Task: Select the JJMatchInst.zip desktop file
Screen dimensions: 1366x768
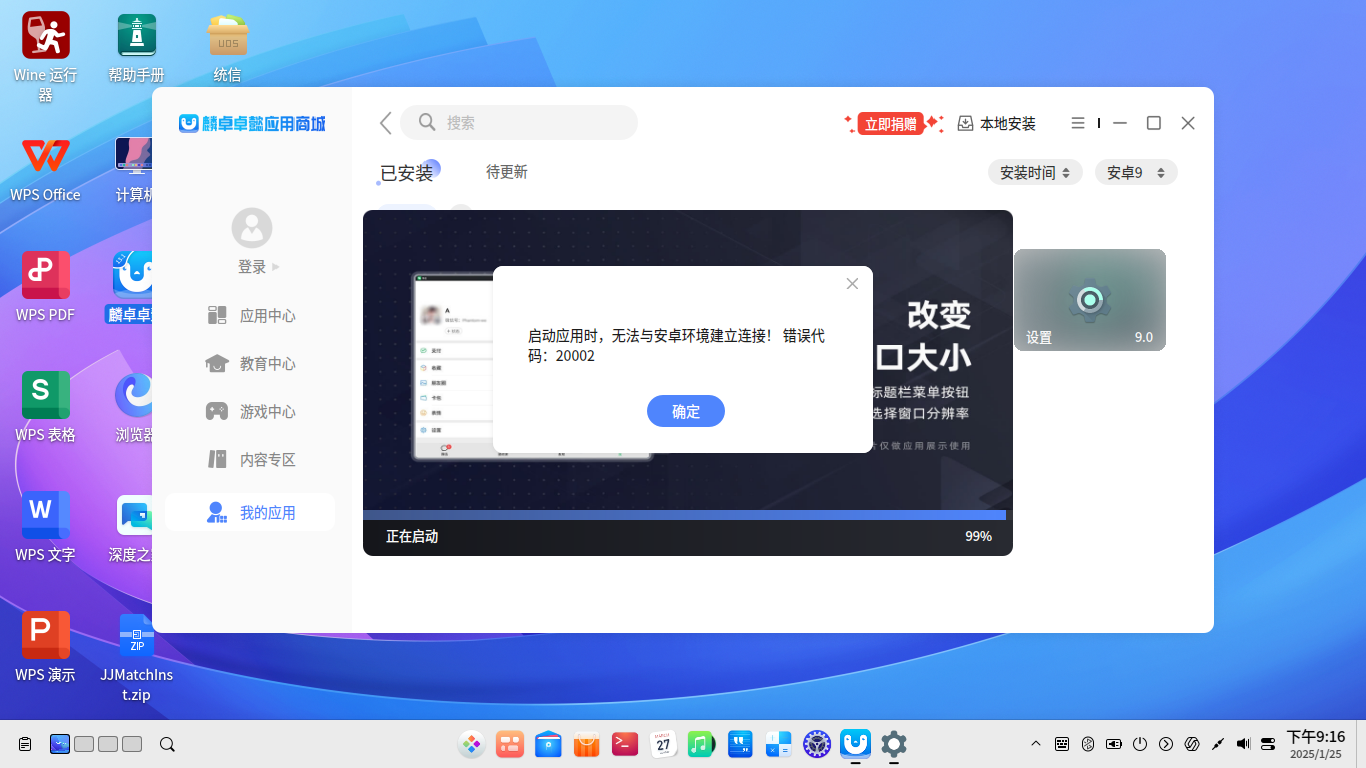Action: (x=137, y=657)
